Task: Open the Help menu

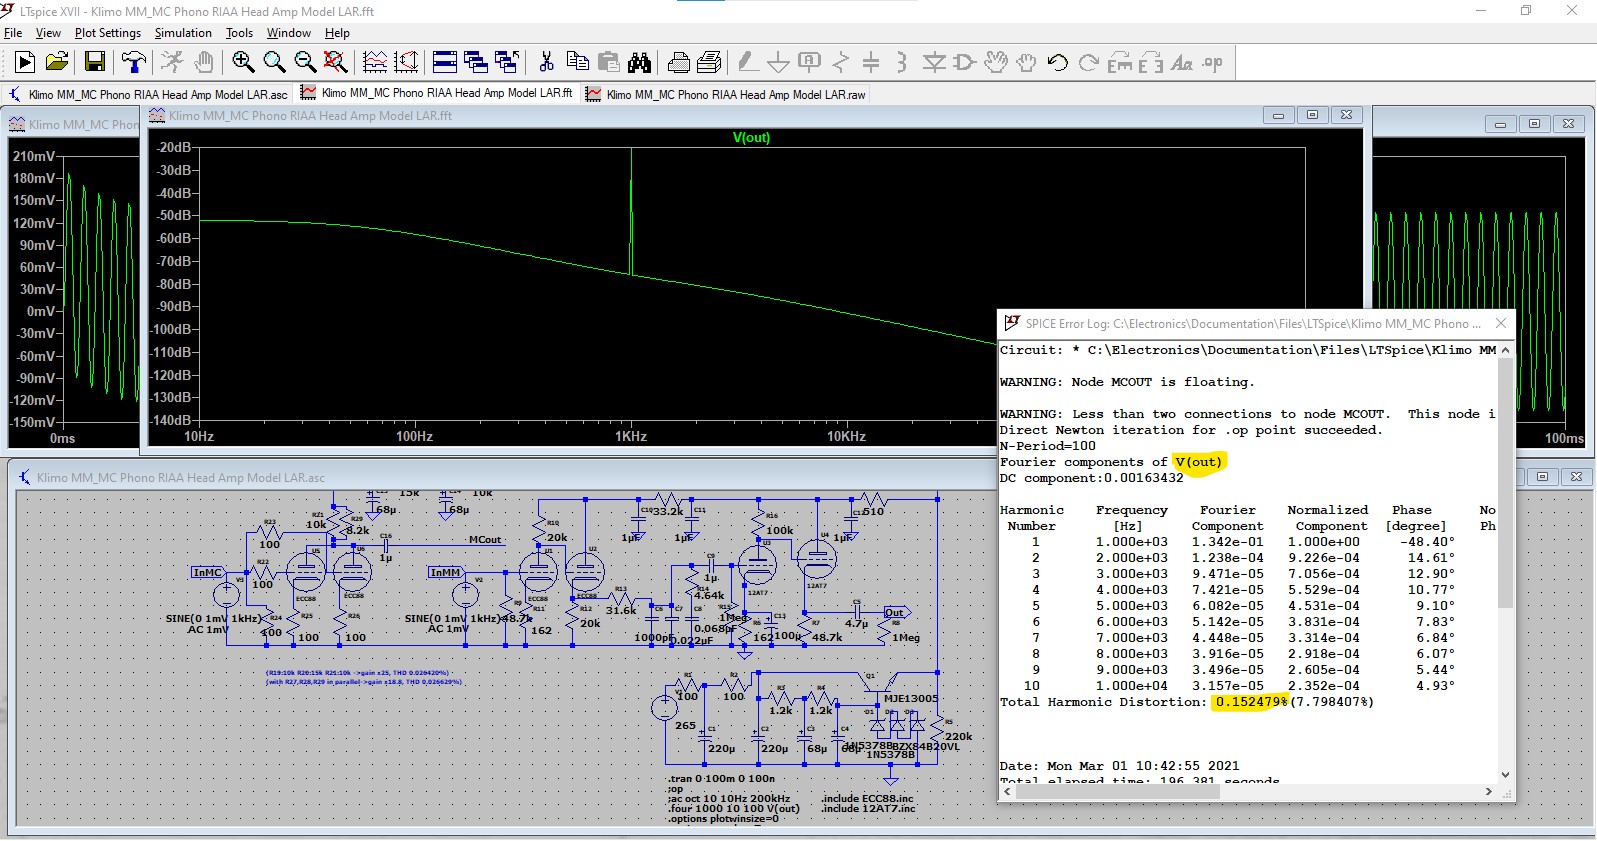Action: (x=337, y=33)
